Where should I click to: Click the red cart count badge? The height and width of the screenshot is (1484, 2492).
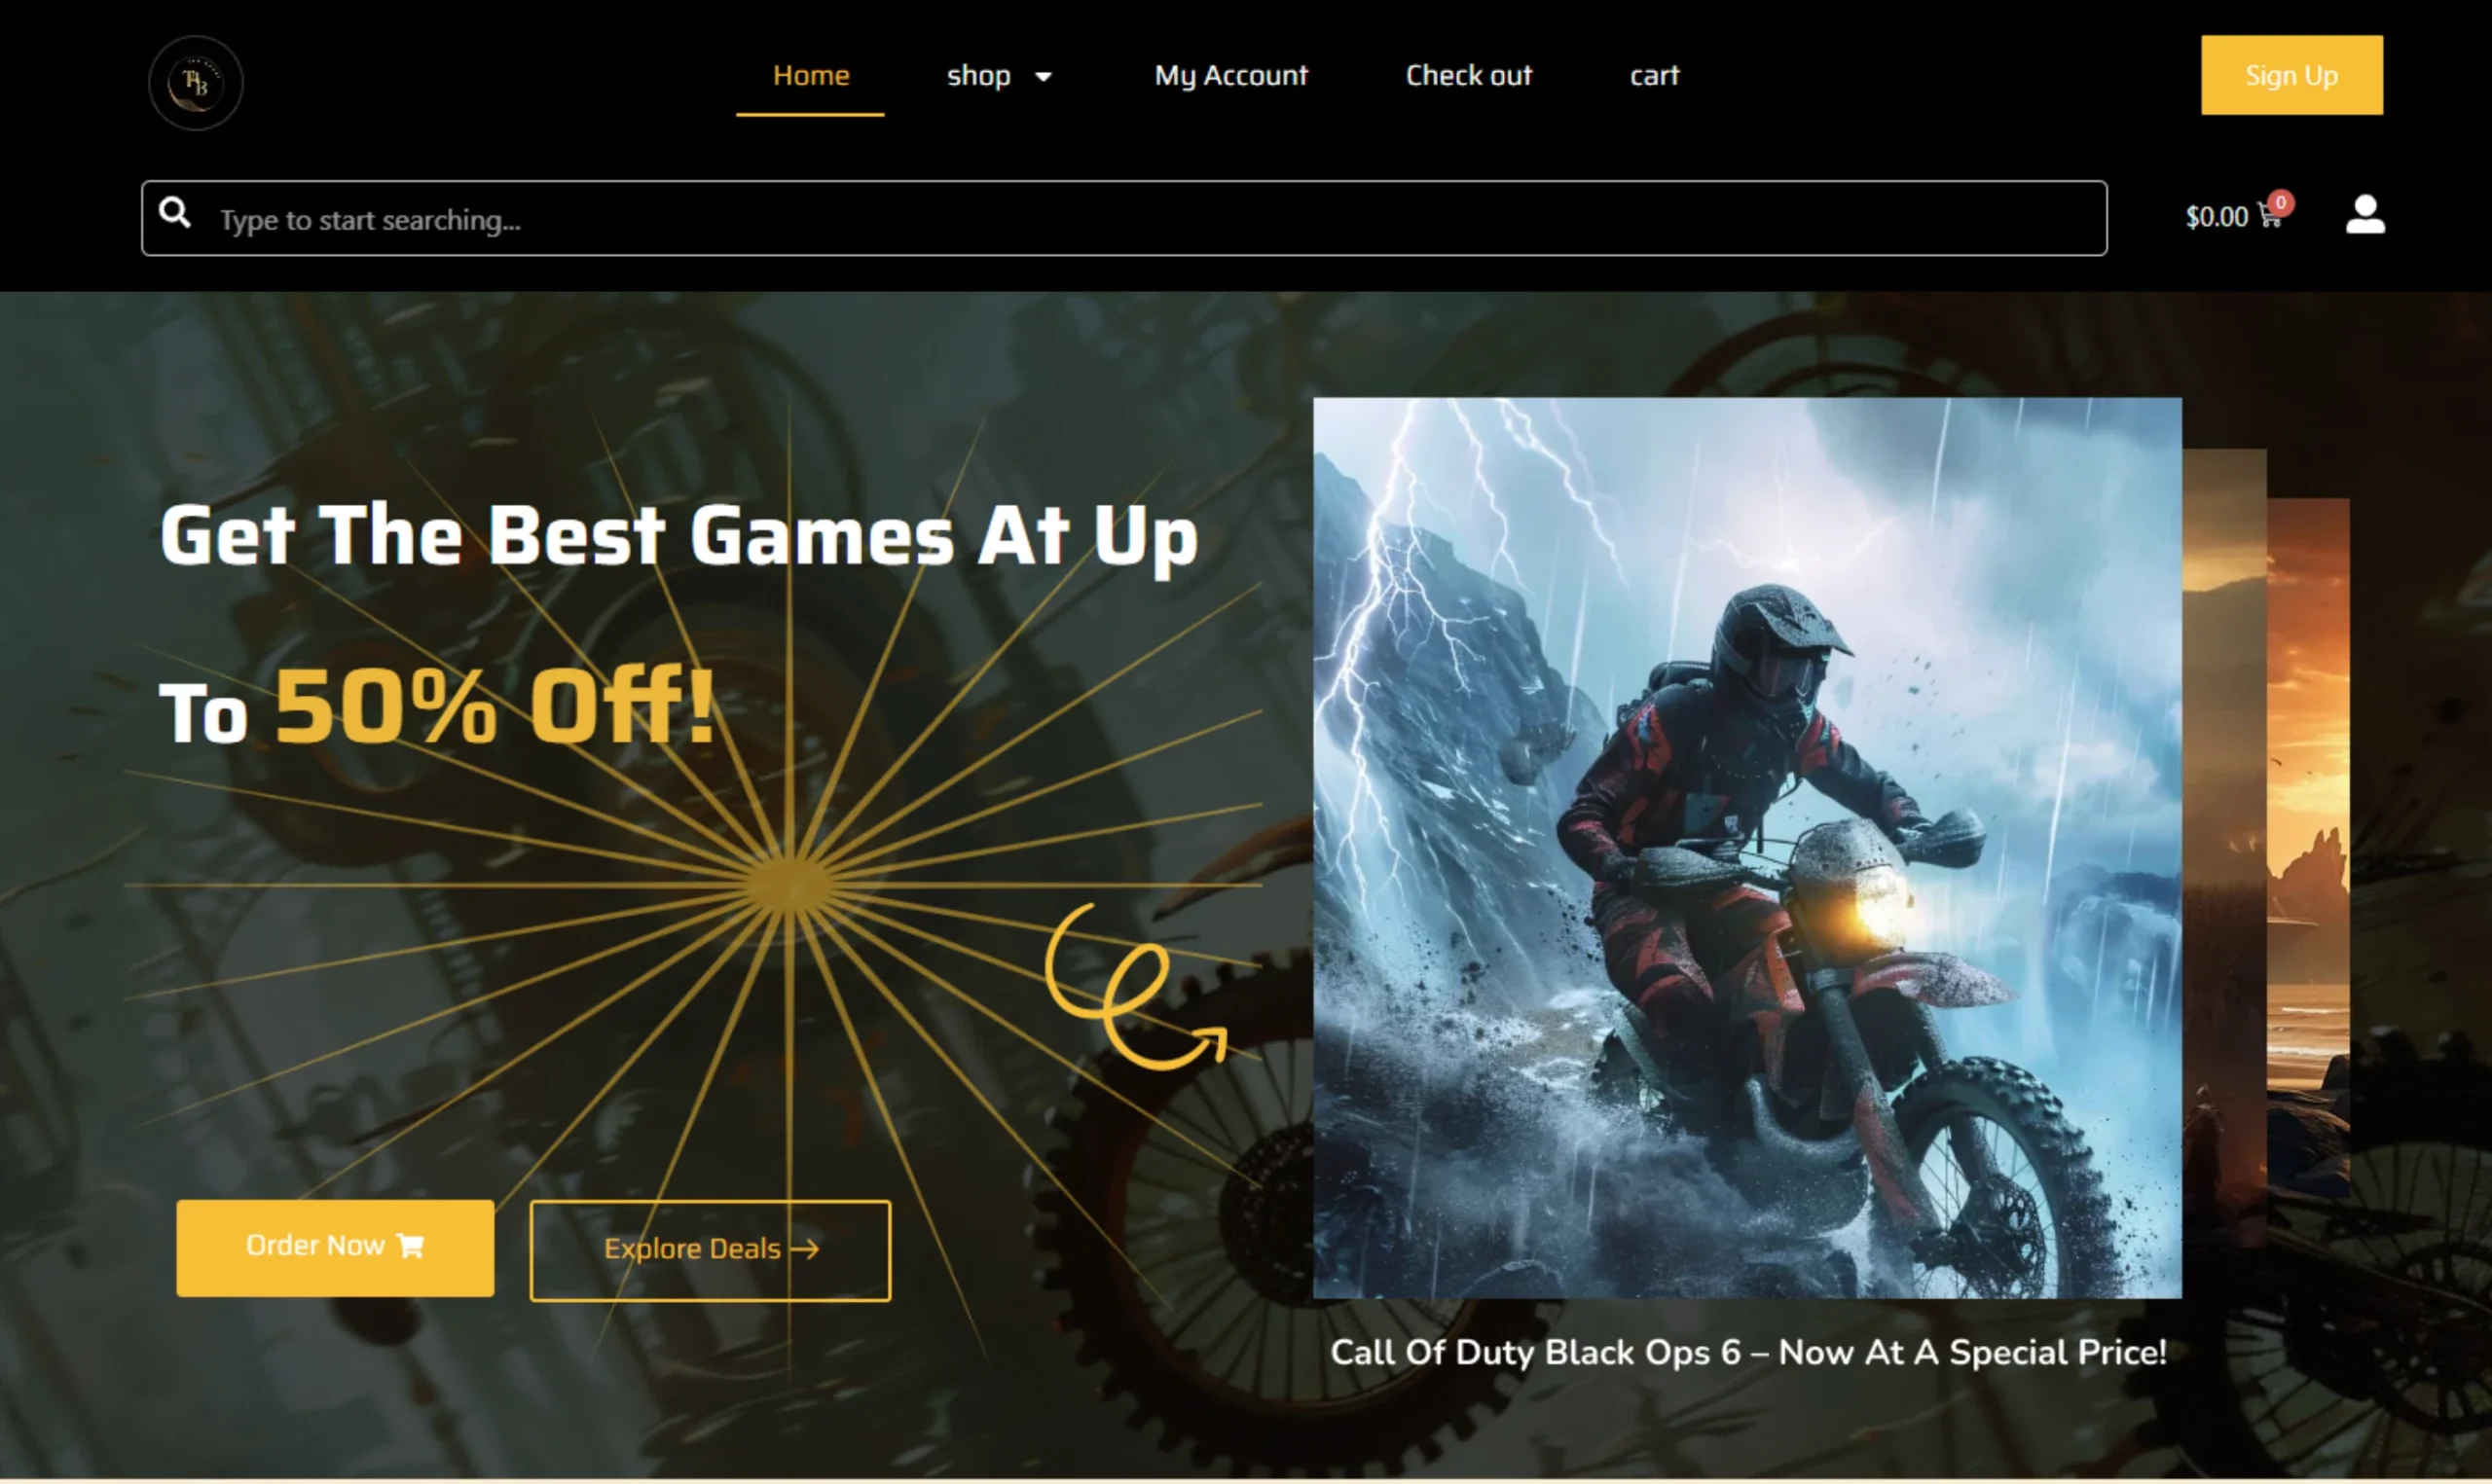tap(2281, 203)
